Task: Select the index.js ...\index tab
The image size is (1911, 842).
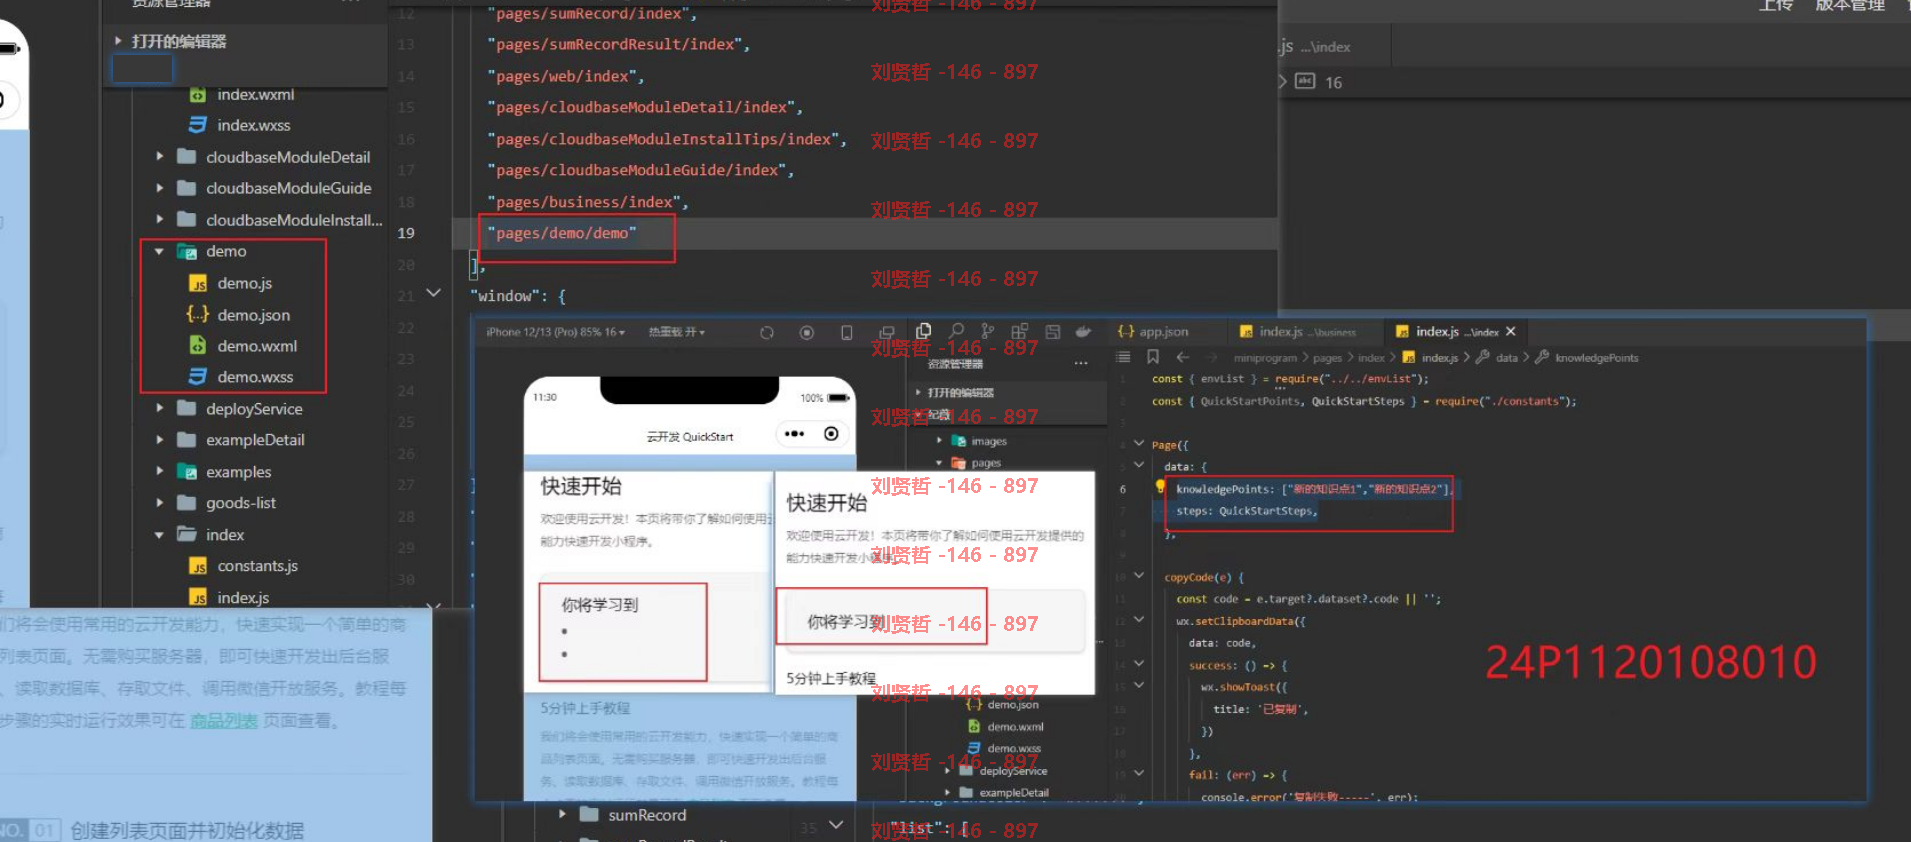Action: pos(1447,332)
